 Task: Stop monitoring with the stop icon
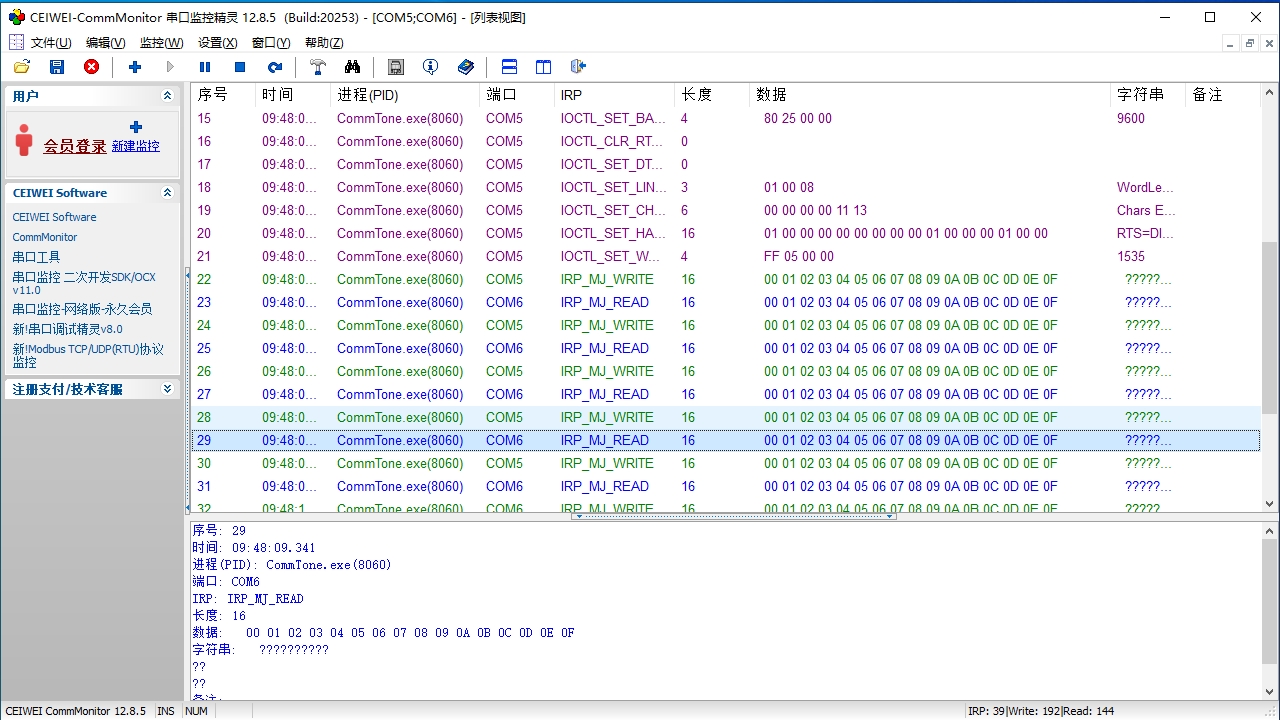[240, 67]
